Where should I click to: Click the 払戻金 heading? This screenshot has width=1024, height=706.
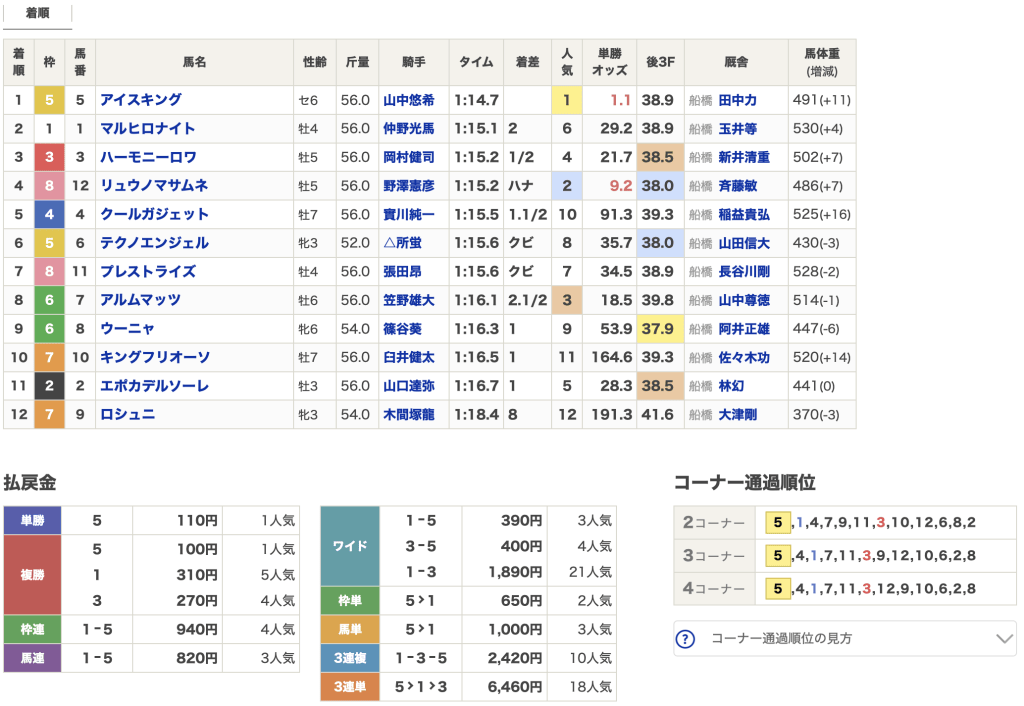[30, 483]
